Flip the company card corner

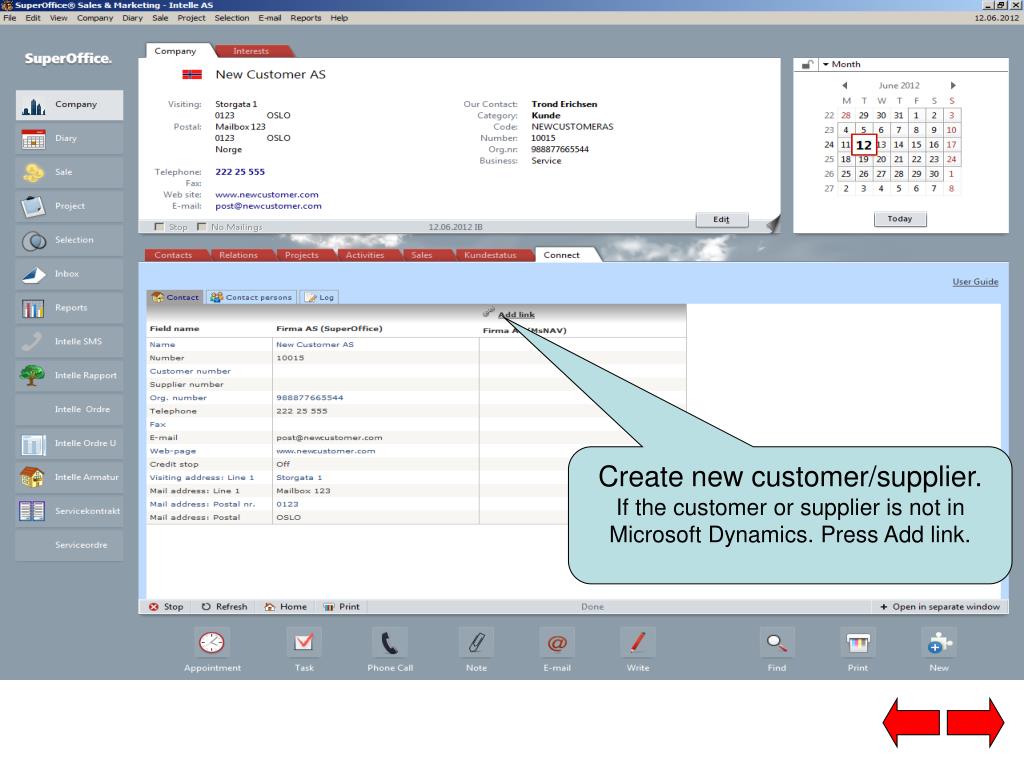pyautogui.click(x=773, y=225)
